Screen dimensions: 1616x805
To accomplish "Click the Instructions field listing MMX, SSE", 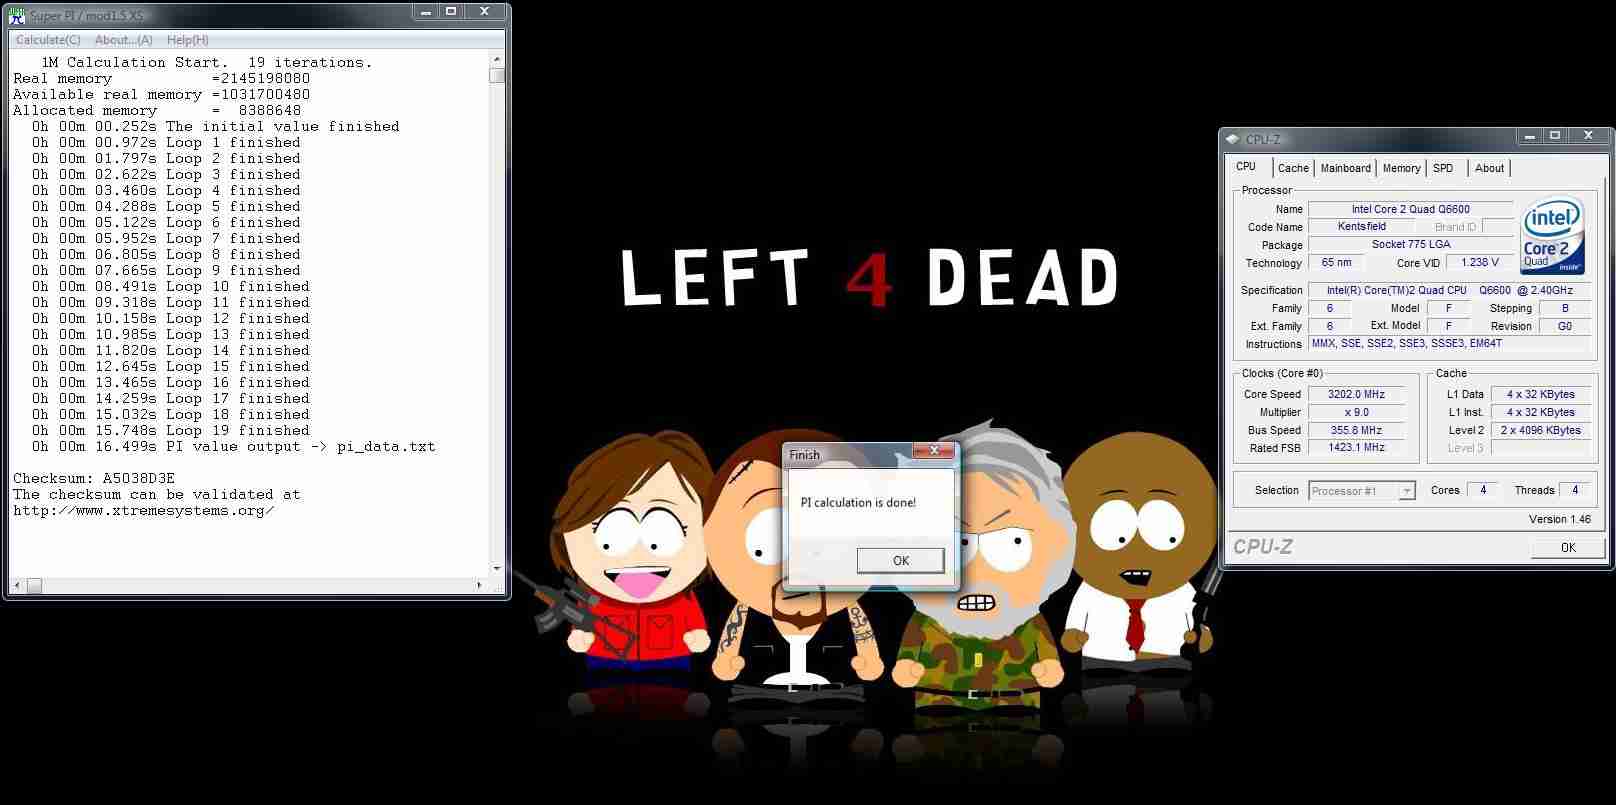I will [1449, 344].
